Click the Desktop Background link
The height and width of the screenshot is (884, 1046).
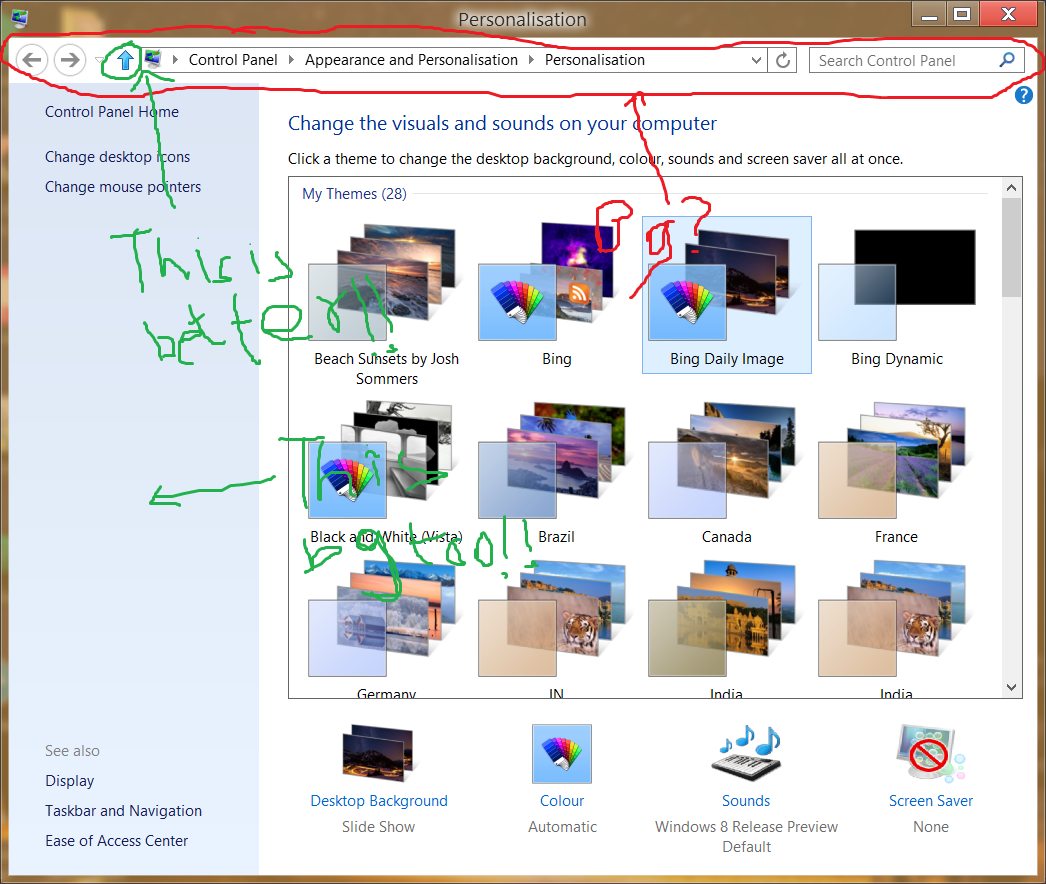(x=379, y=801)
